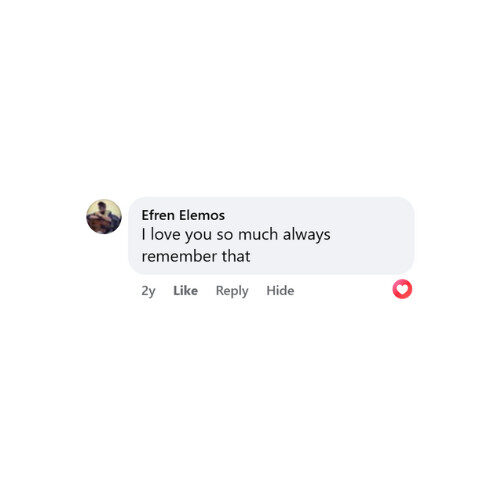Click the '2y' age label under comment
Image resolution: width=500 pixels, height=500 pixels.
pyautogui.click(x=148, y=291)
